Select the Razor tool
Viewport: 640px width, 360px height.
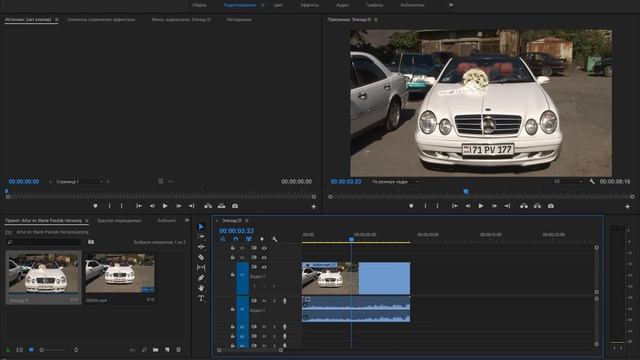201,257
